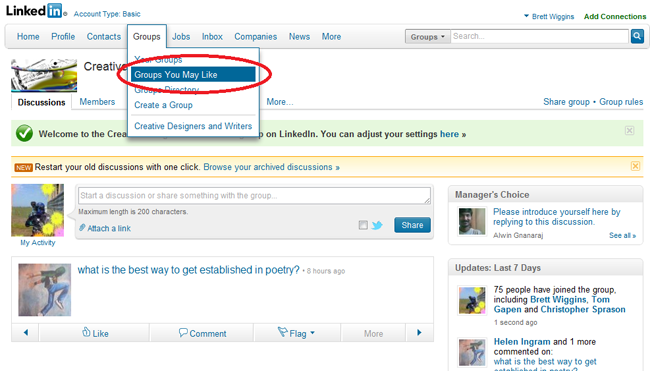Switch to the Members tab

pos(97,102)
